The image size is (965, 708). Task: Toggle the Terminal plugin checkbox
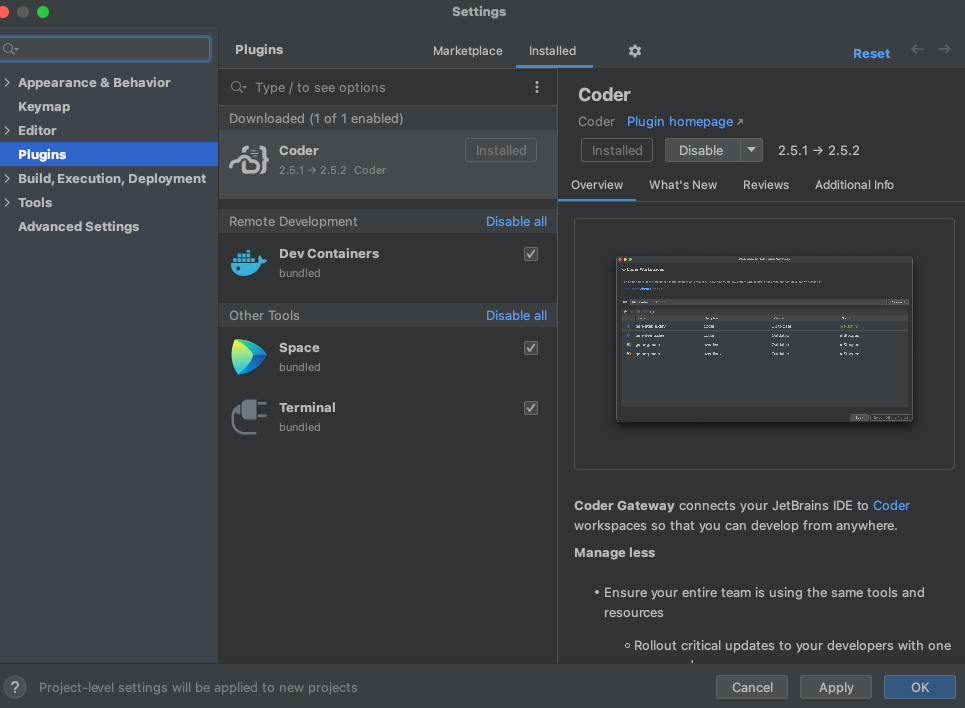coord(531,408)
